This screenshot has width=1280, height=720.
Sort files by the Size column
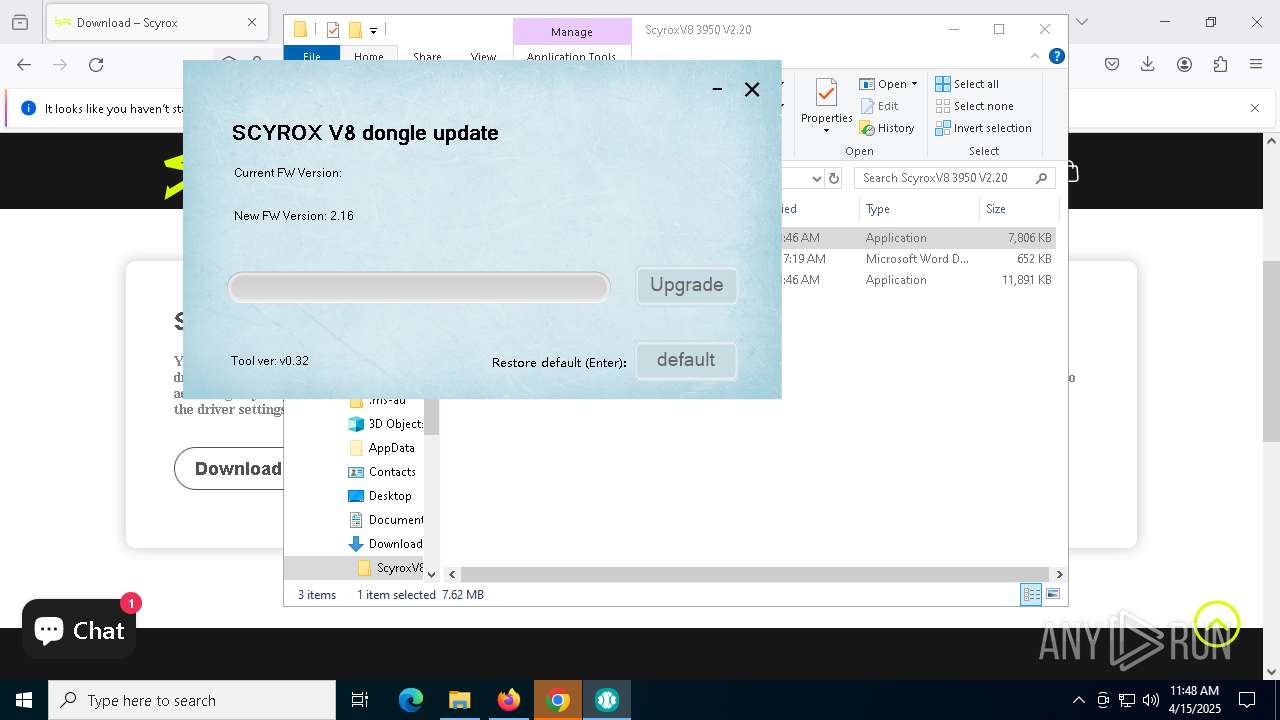(1018, 209)
